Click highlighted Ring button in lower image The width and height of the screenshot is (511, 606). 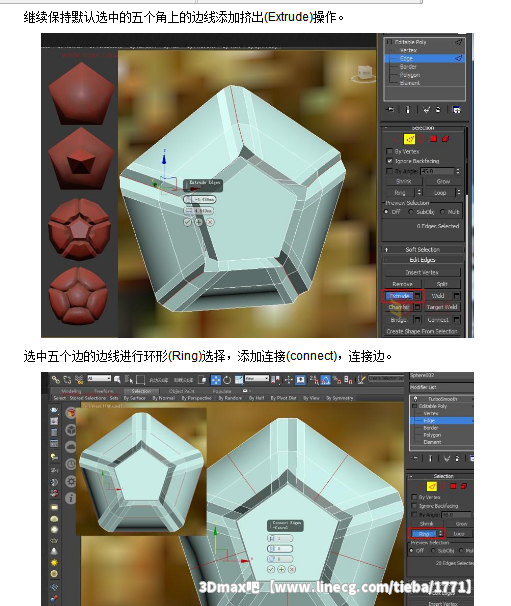click(424, 534)
